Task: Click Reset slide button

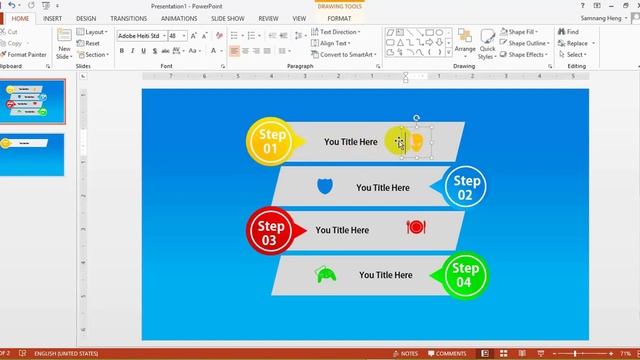Action: click(x=88, y=43)
